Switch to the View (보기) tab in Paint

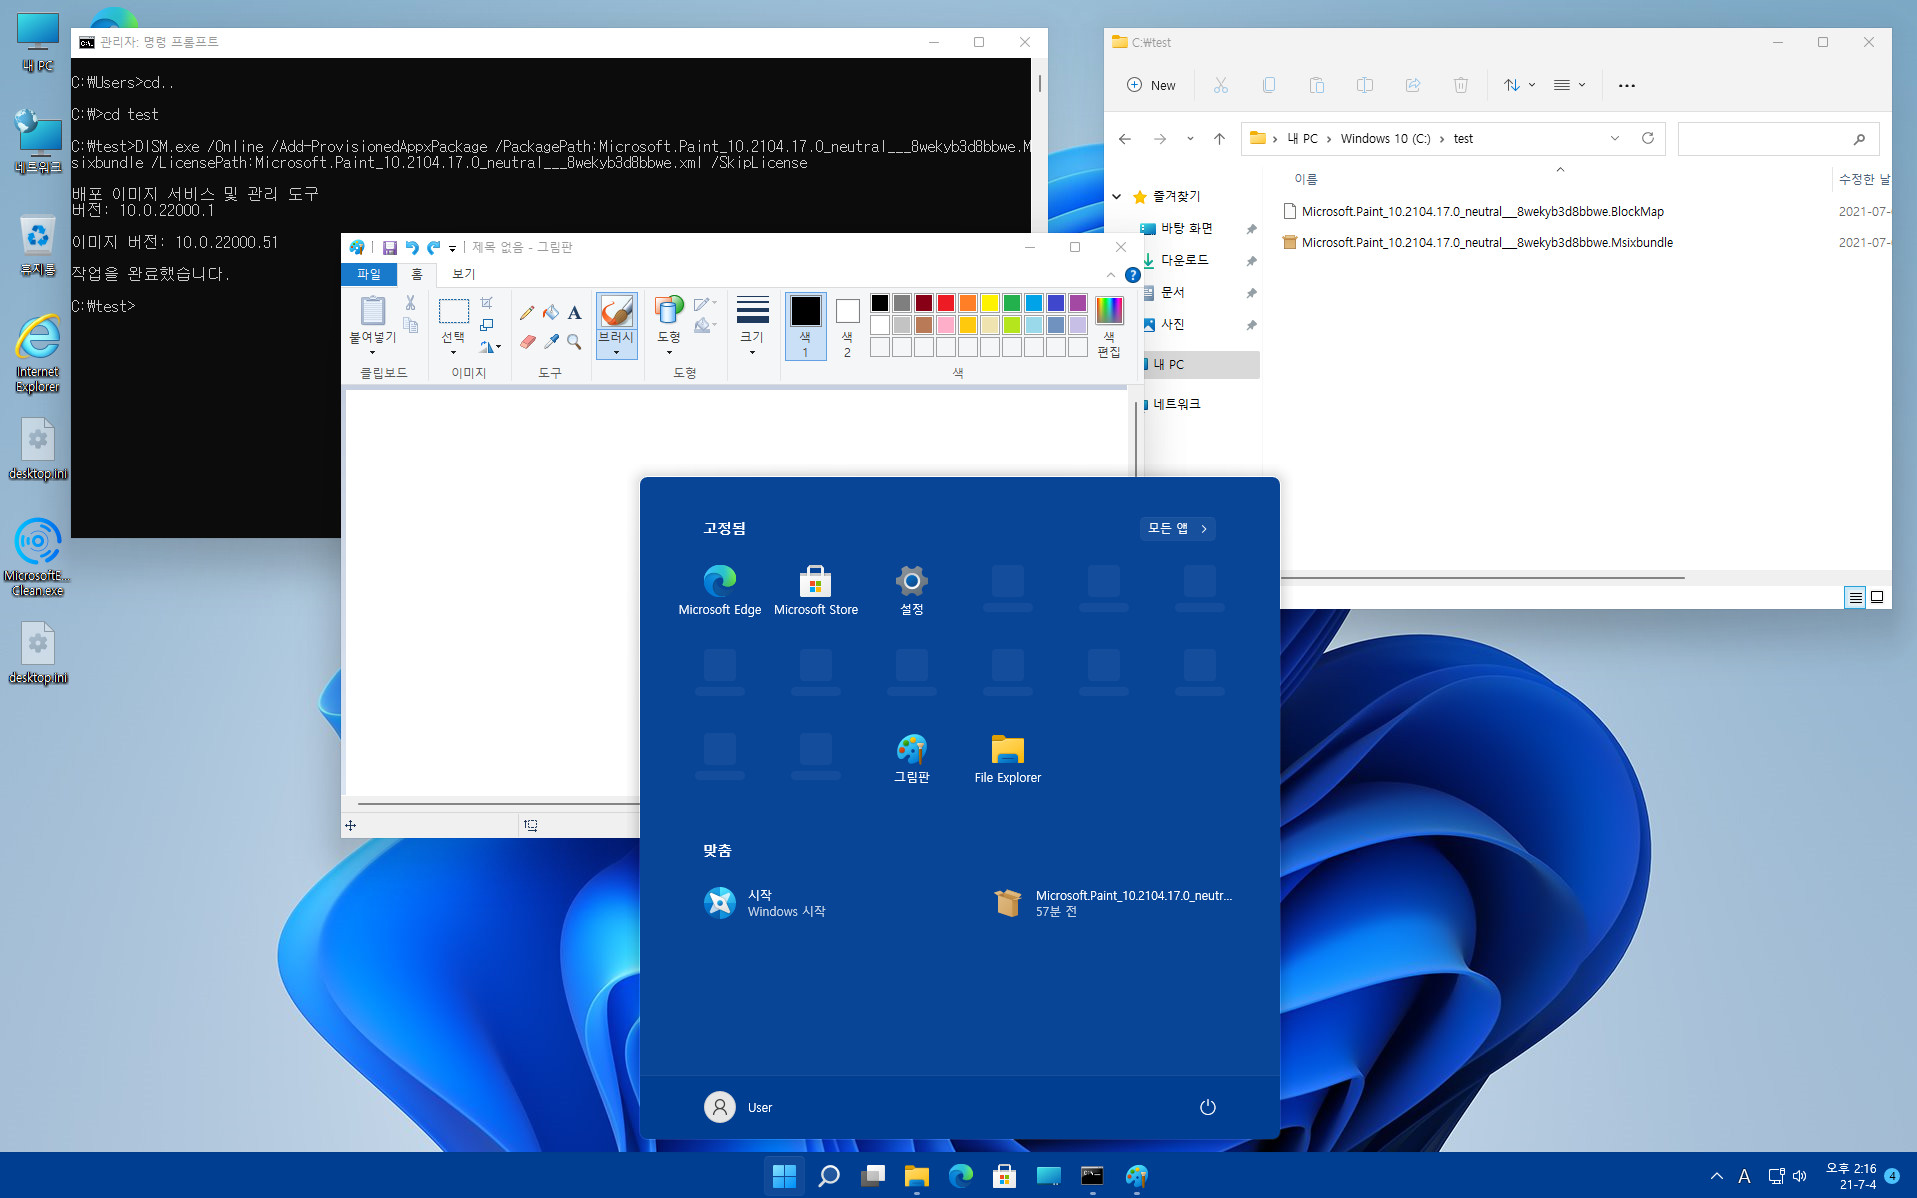click(463, 274)
